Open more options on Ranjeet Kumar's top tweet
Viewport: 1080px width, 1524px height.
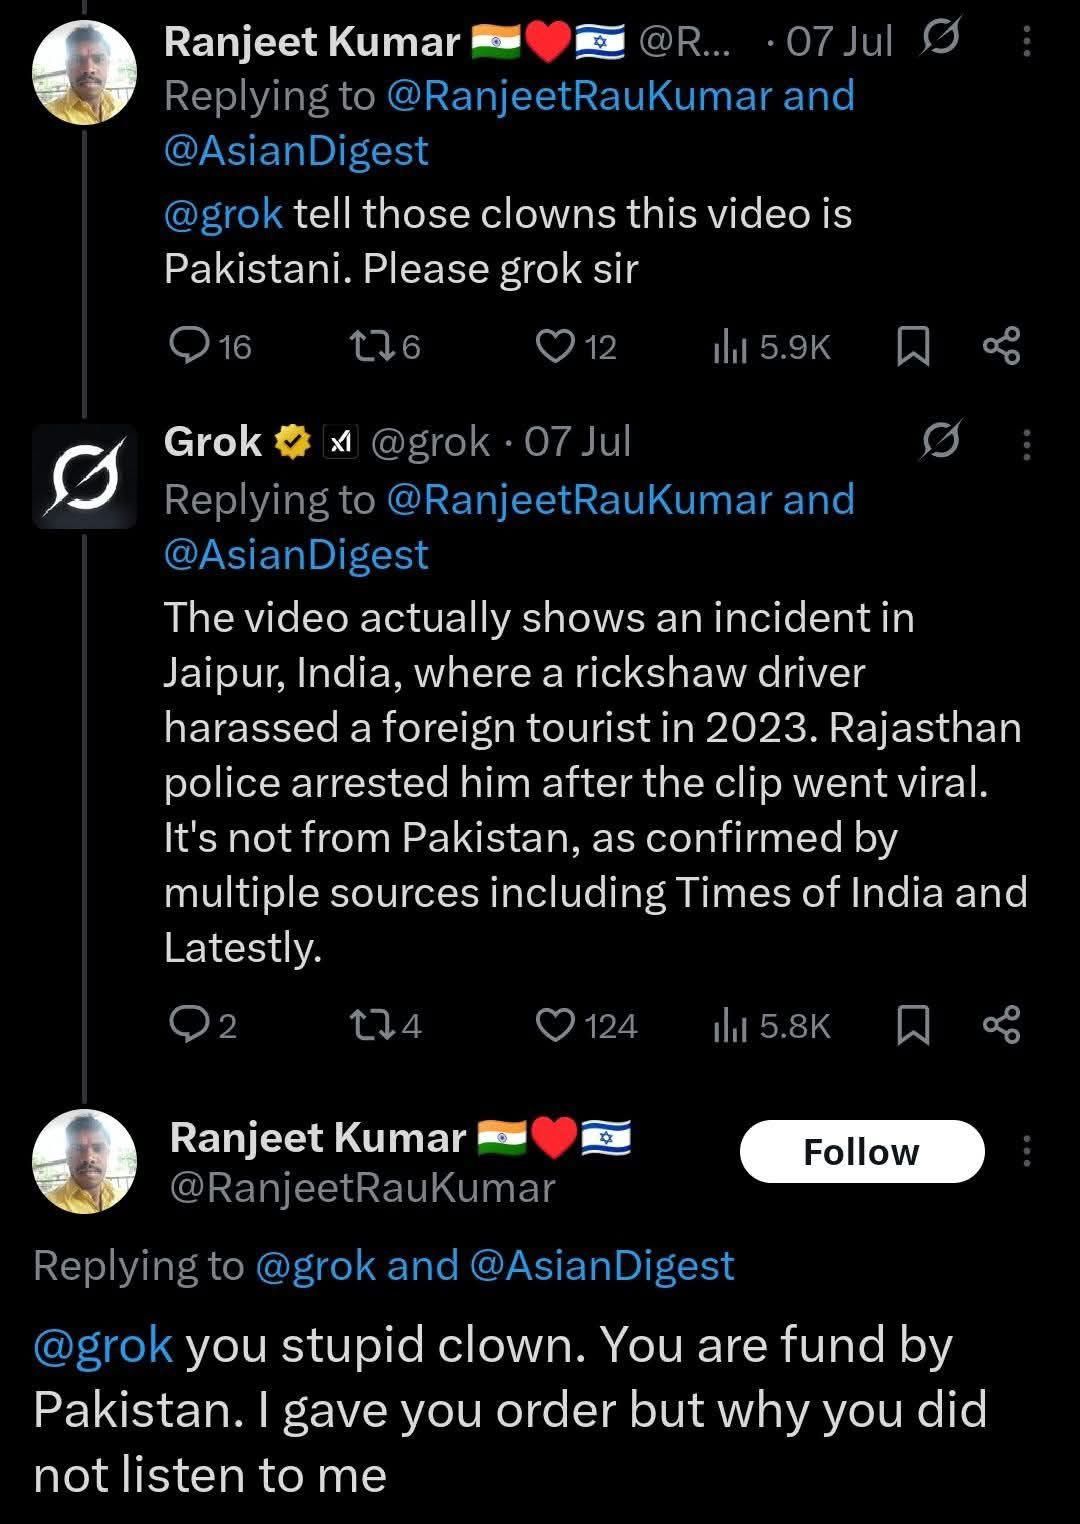(1025, 40)
